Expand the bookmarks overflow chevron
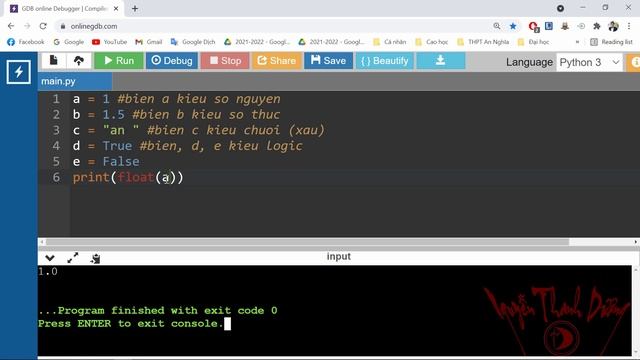This screenshot has height=360, width=640. coord(577,42)
